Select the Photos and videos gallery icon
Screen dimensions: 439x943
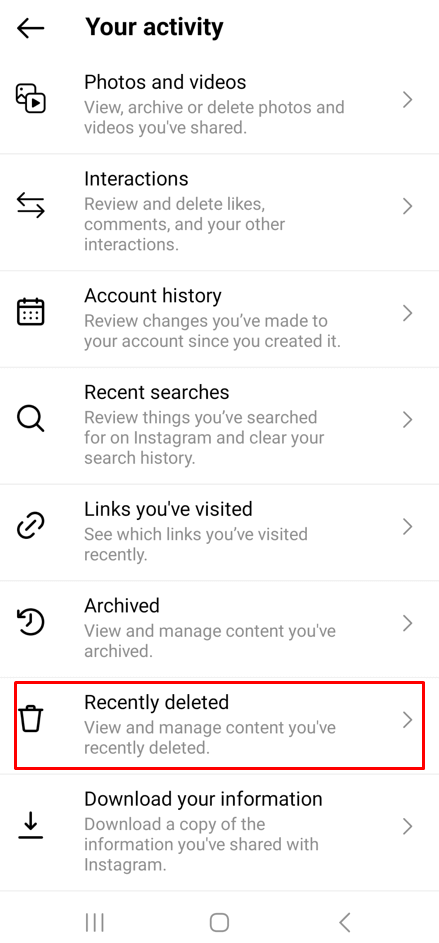(31, 99)
